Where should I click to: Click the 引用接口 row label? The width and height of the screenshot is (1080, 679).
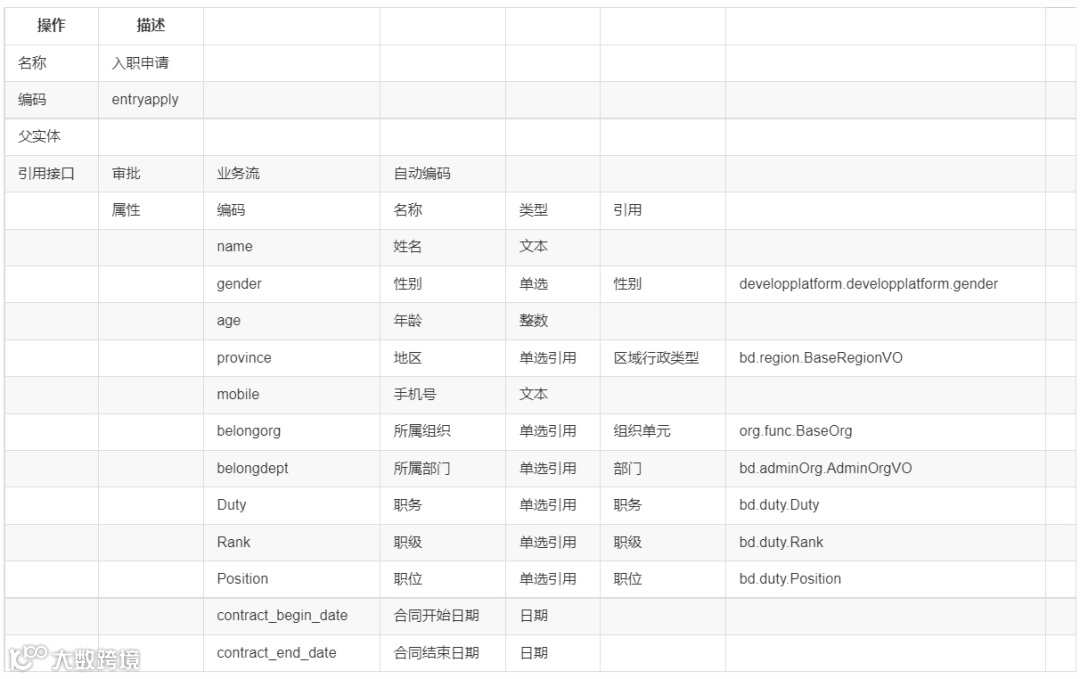pyautogui.click(x=46, y=174)
